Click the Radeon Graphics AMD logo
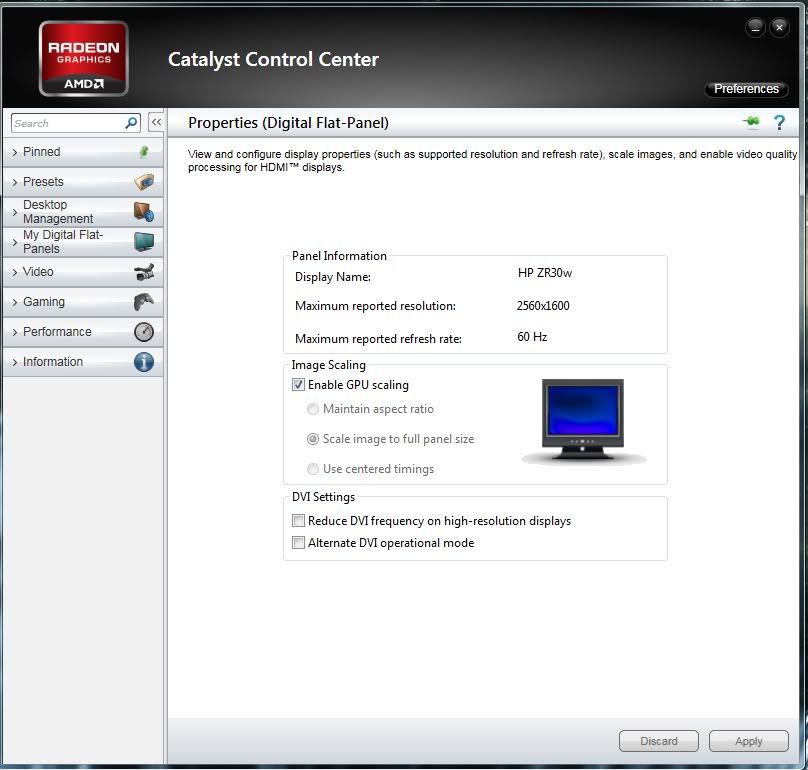This screenshot has height=770, width=808. [x=83, y=59]
